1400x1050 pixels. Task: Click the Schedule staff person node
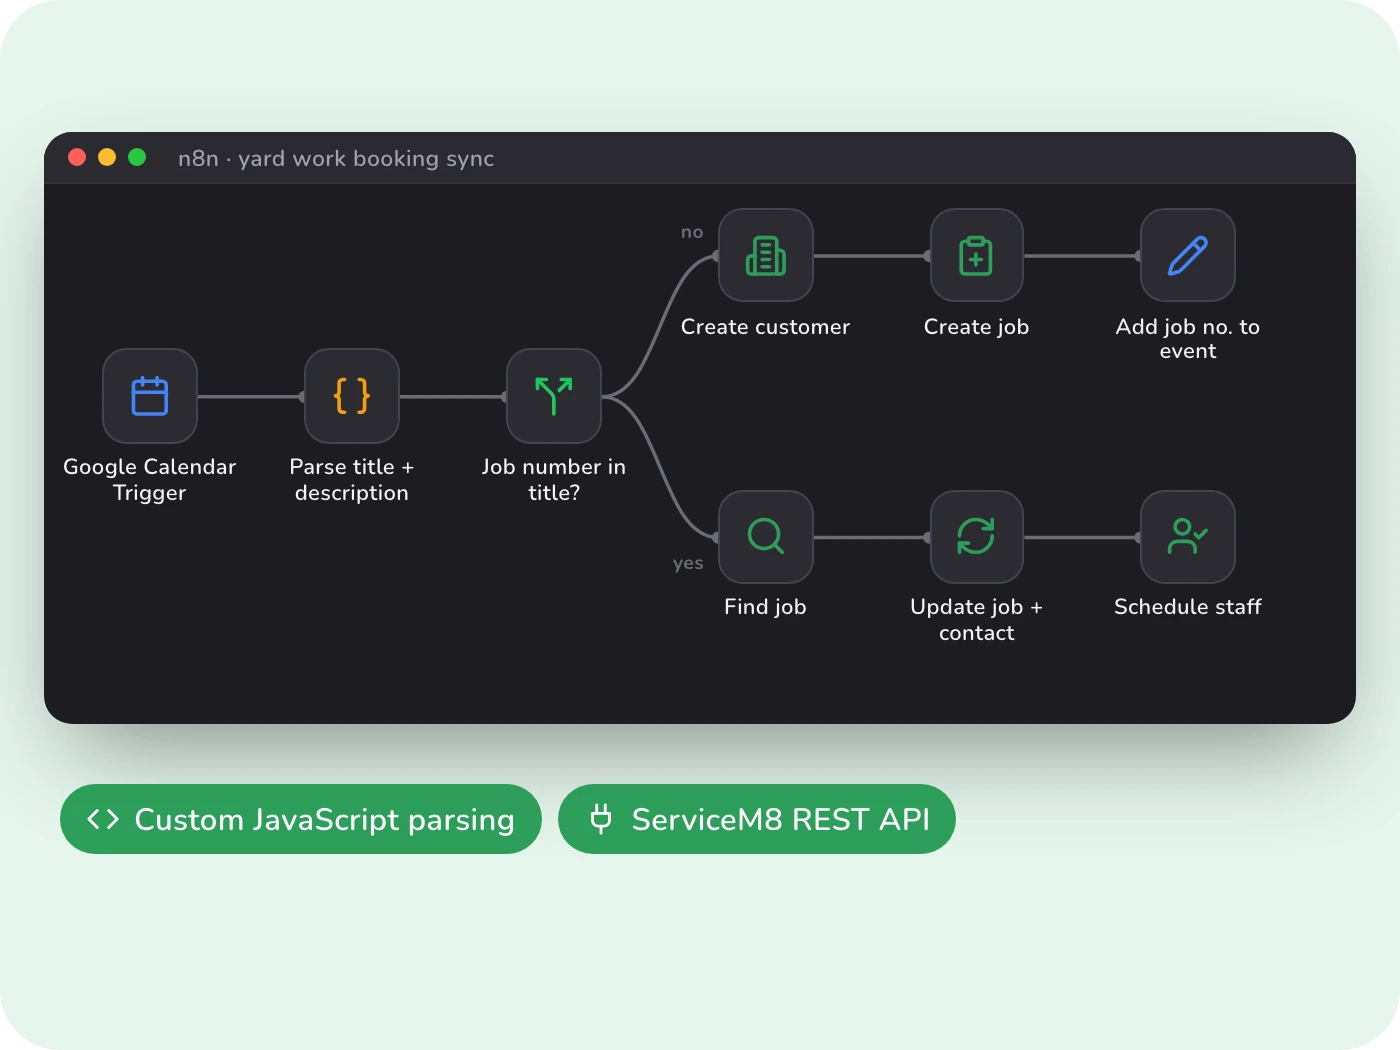point(1188,537)
